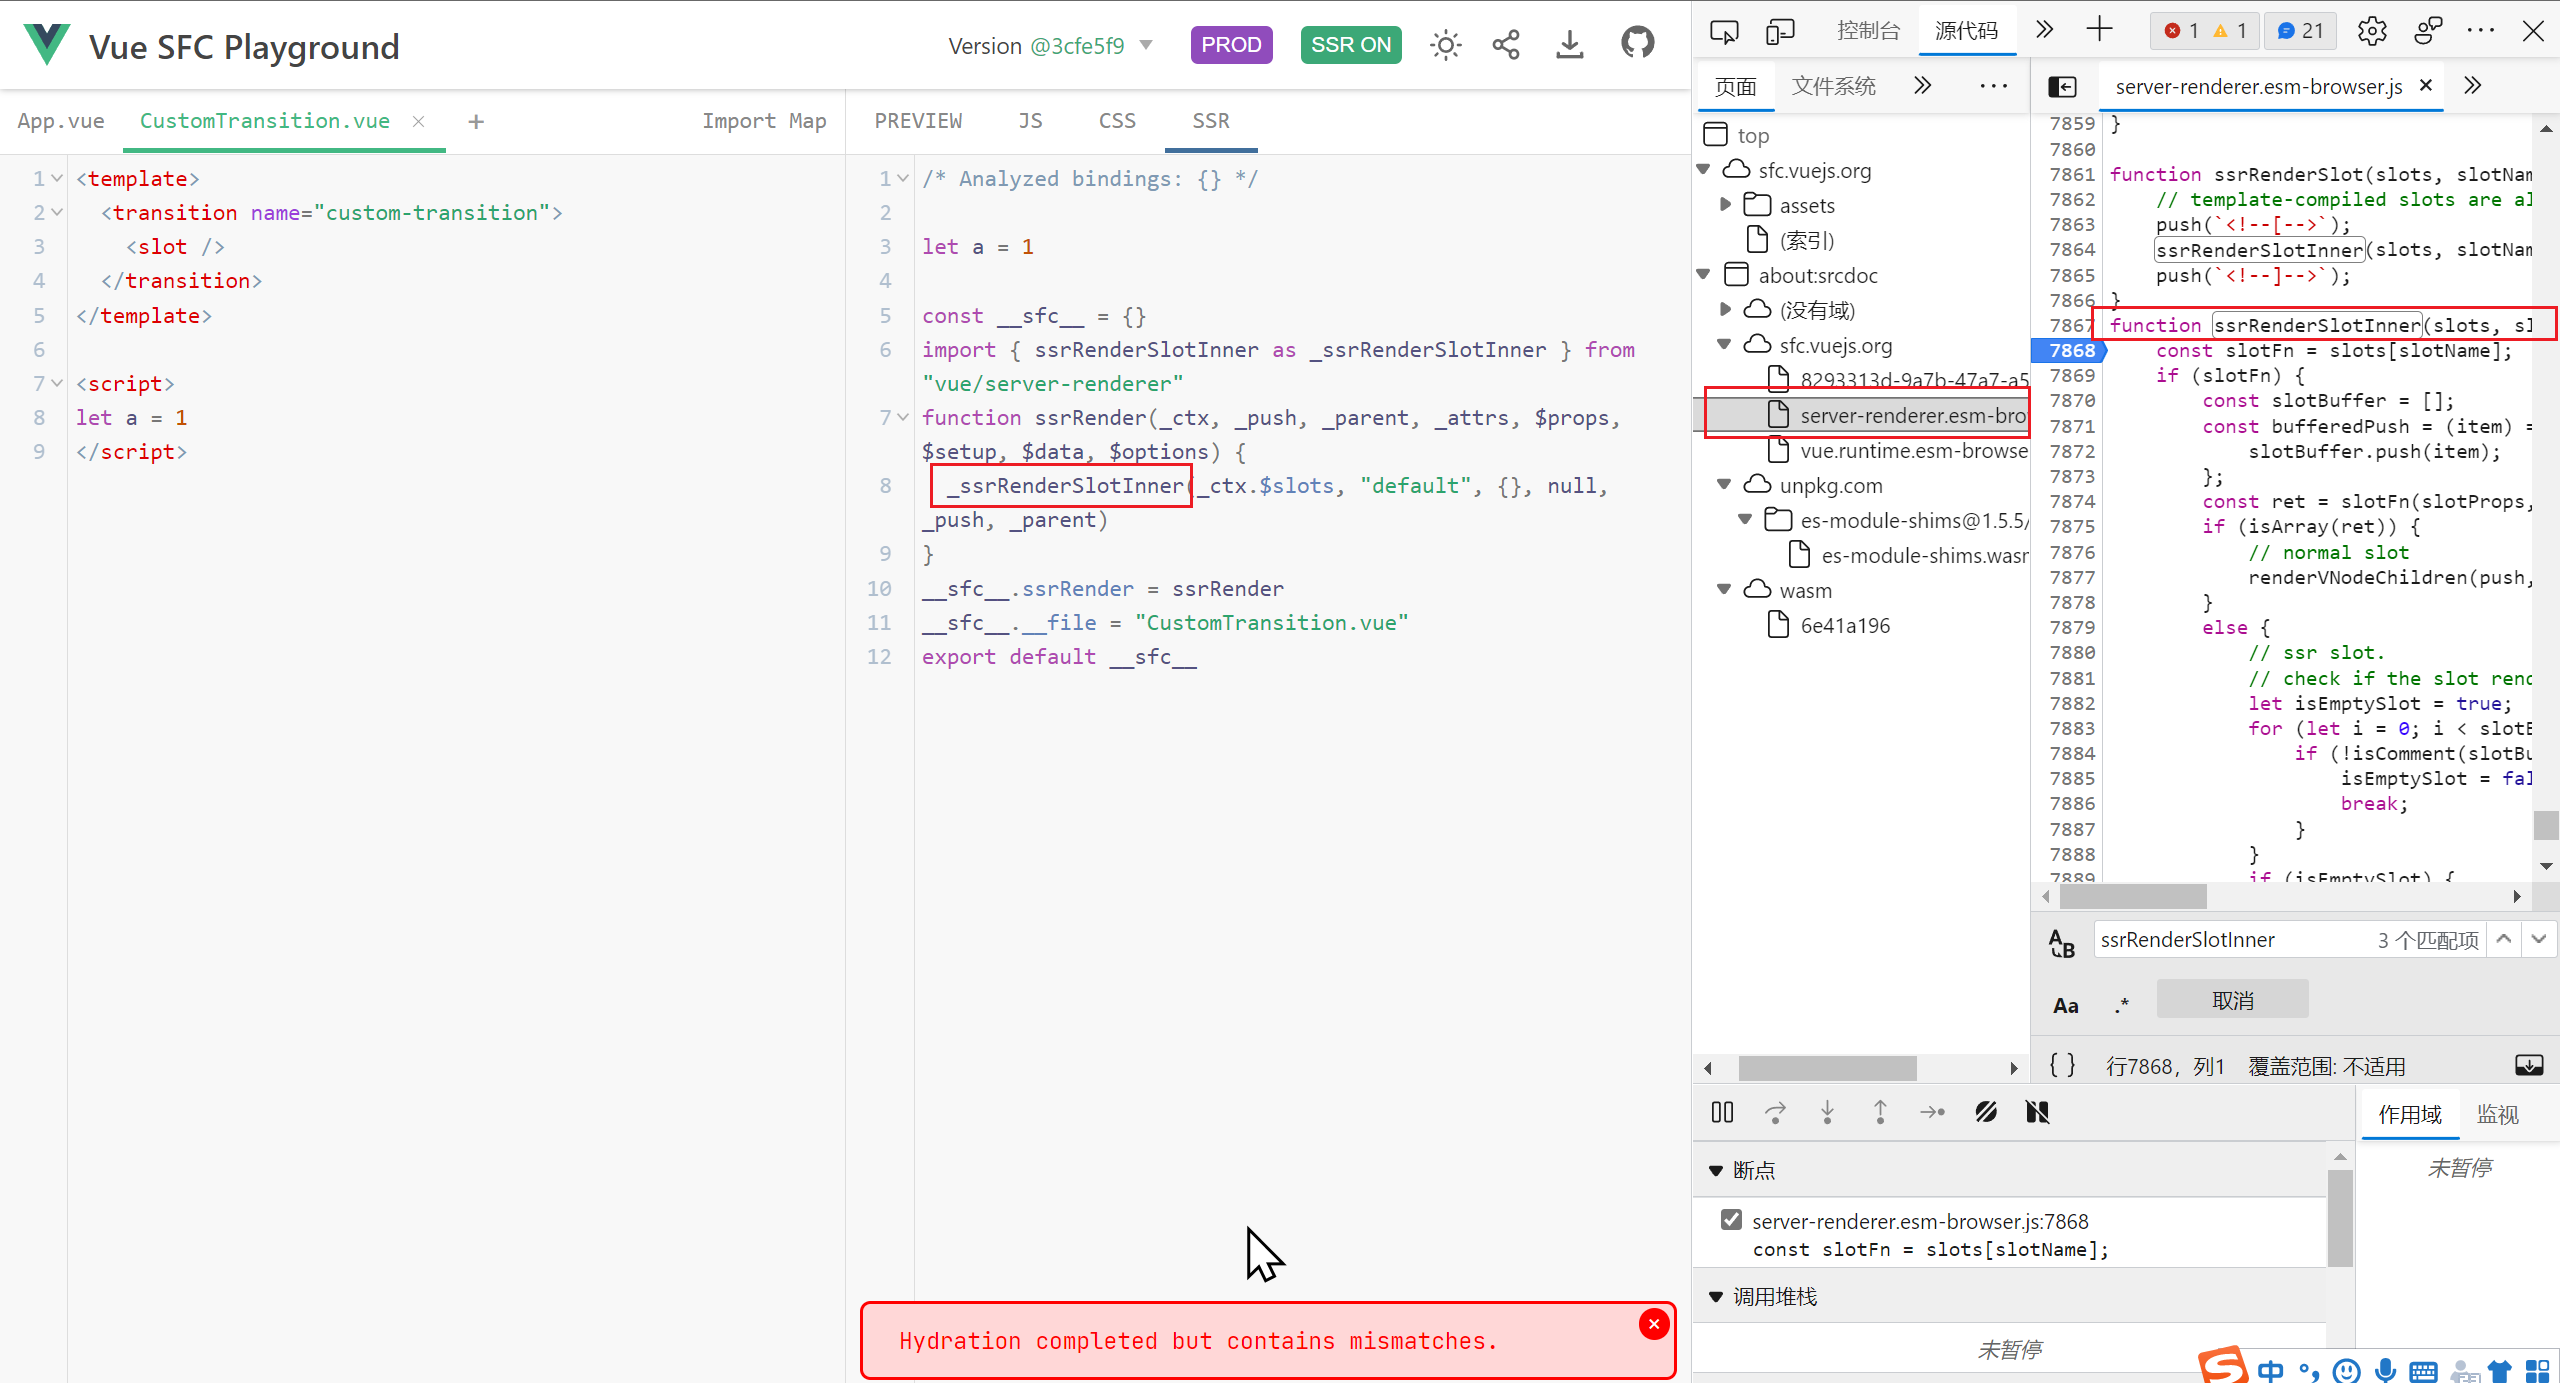Uncheck the server-renderer.esm-browser.js:7868 breakpoint
The width and height of the screenshot is (2560, 1383).
coord(1731,1220)
